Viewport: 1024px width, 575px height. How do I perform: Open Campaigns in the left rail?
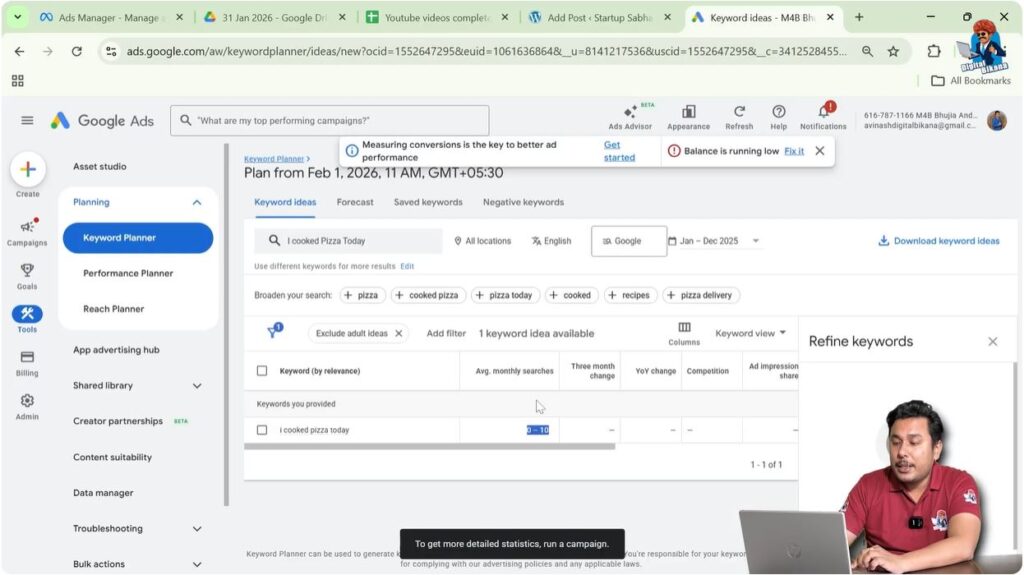click(x=27, y=232)
